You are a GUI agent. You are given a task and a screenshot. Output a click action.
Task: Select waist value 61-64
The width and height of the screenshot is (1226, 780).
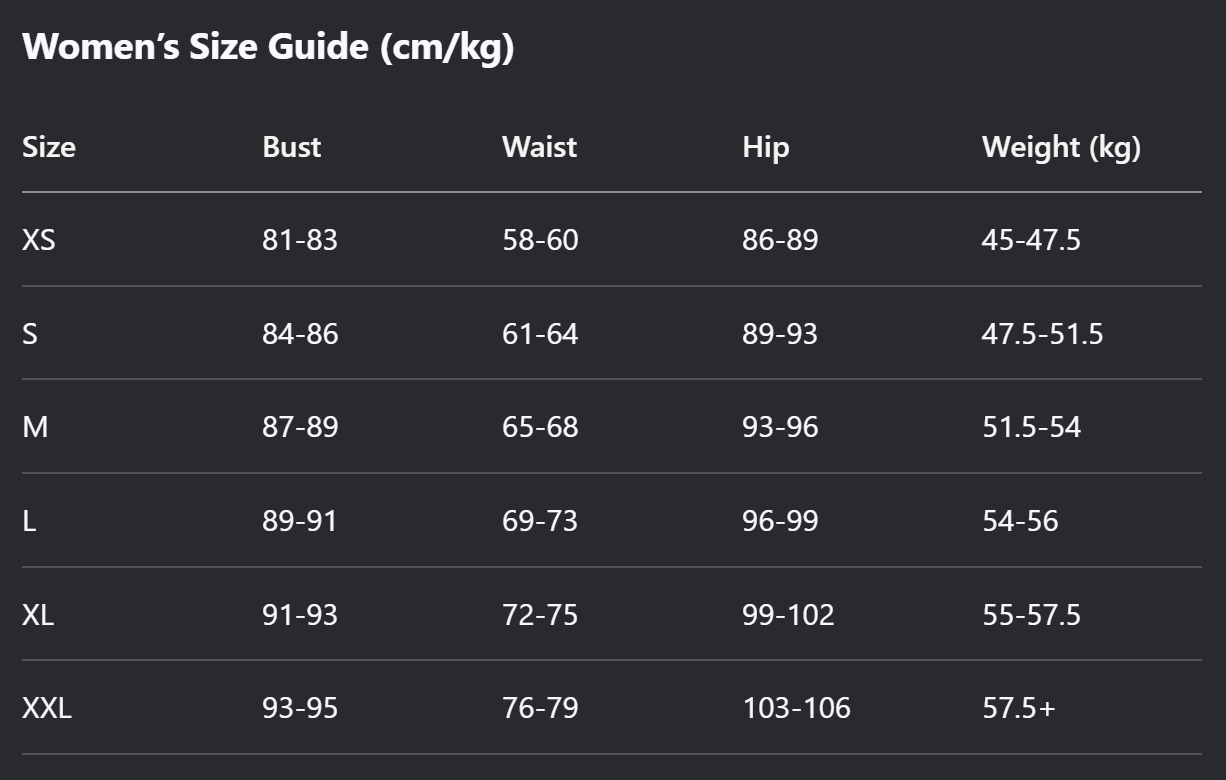pos(540,334)
